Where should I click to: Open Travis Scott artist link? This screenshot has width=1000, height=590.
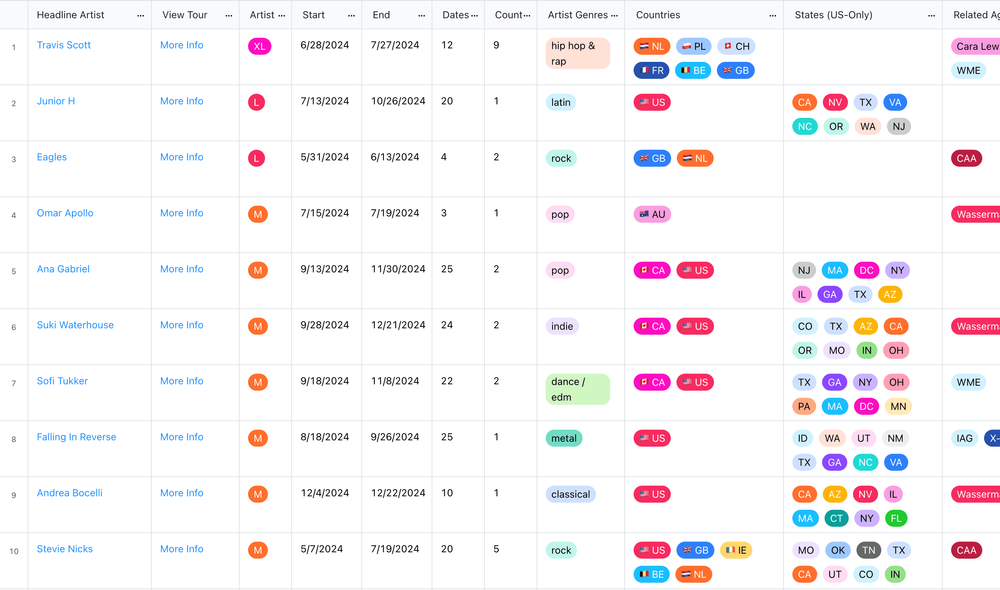pyautogui.click(x=64, y=45)
